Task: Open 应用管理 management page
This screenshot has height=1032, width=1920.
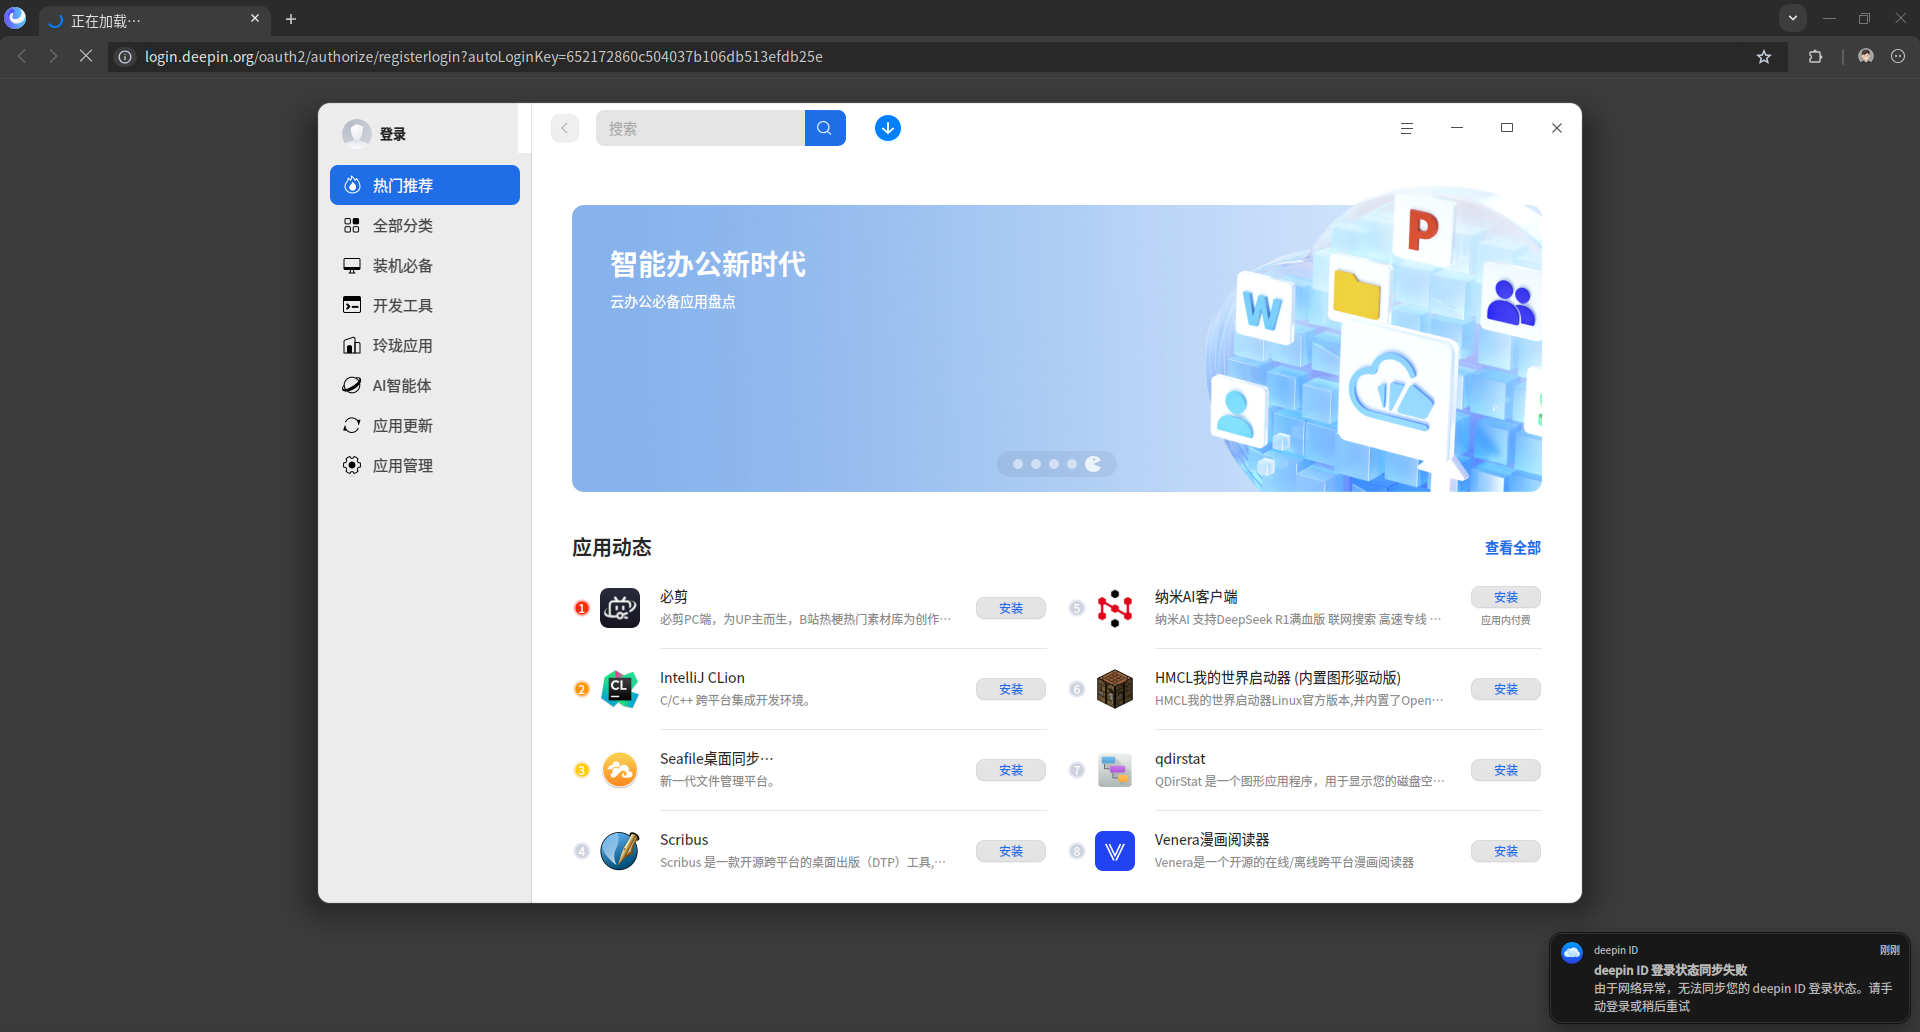Action: pos(425,465)
